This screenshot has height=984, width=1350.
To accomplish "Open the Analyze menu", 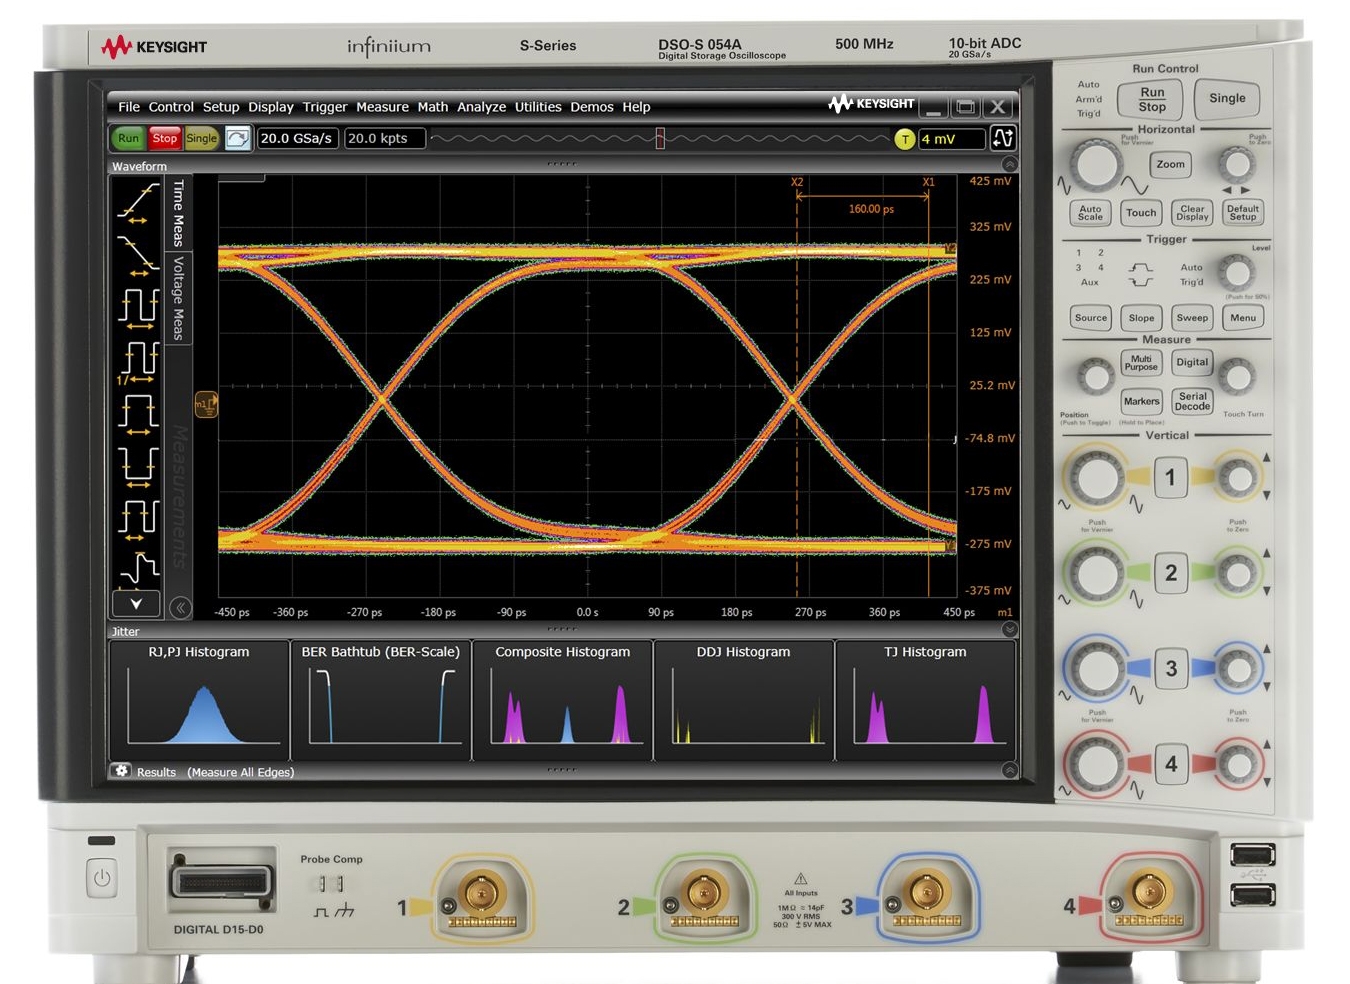I will 481,107.
